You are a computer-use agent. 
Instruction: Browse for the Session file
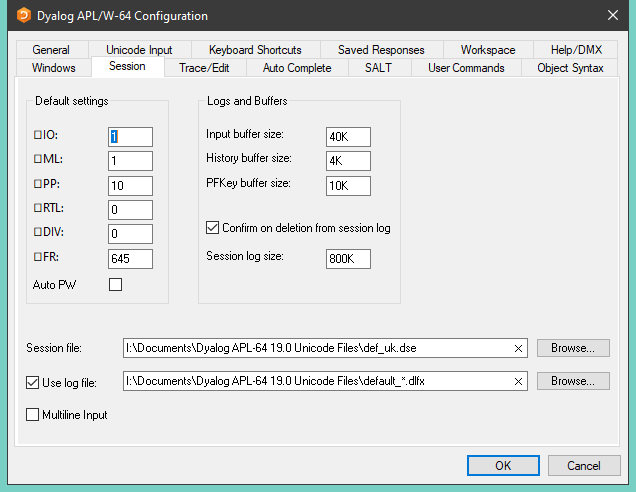coord(572,348)
